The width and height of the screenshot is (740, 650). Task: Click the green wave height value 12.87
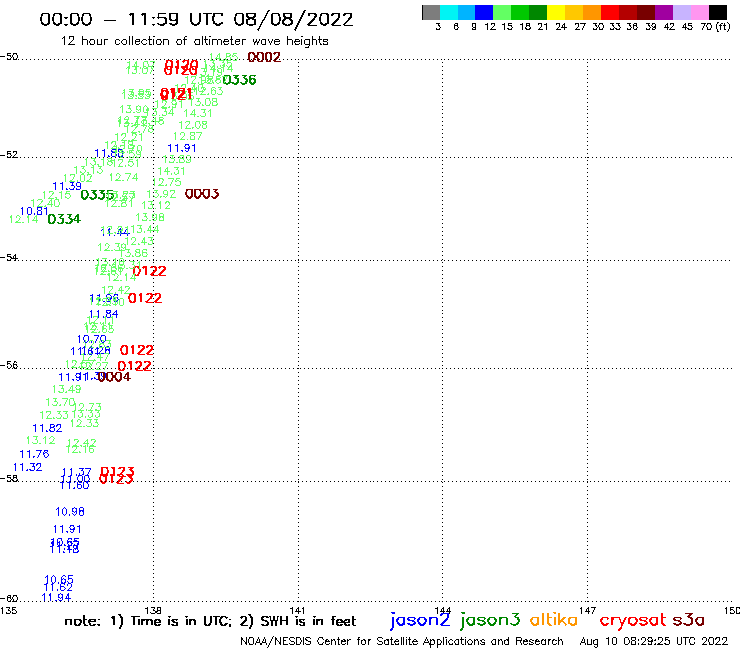(x=188, y=136)
